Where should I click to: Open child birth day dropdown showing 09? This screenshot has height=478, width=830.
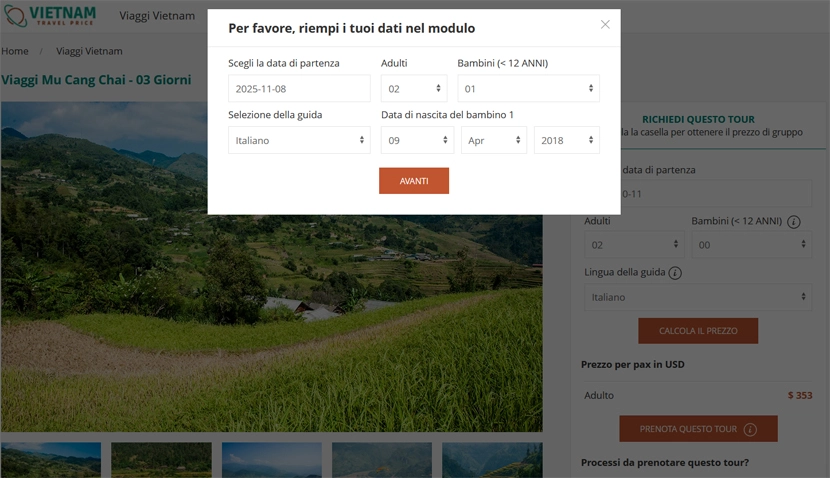[417, 140]
